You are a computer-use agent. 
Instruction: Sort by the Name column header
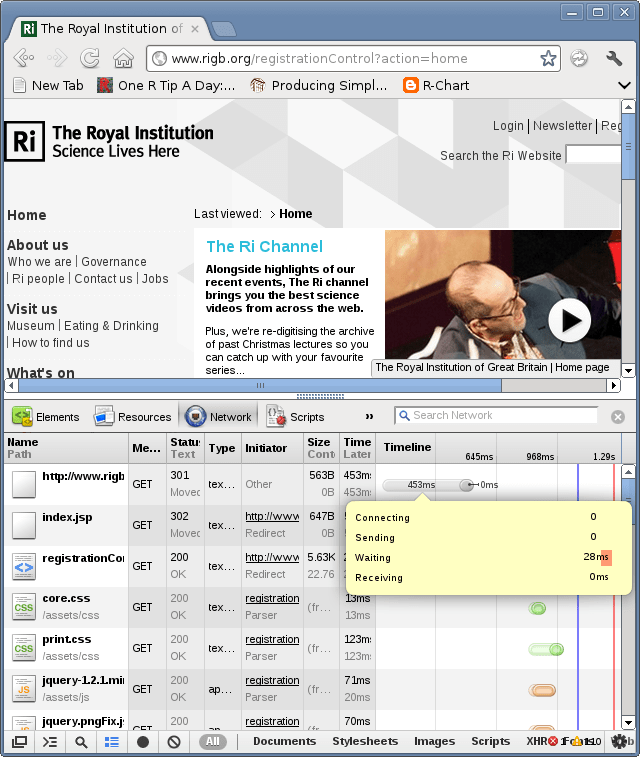point(66,448)
